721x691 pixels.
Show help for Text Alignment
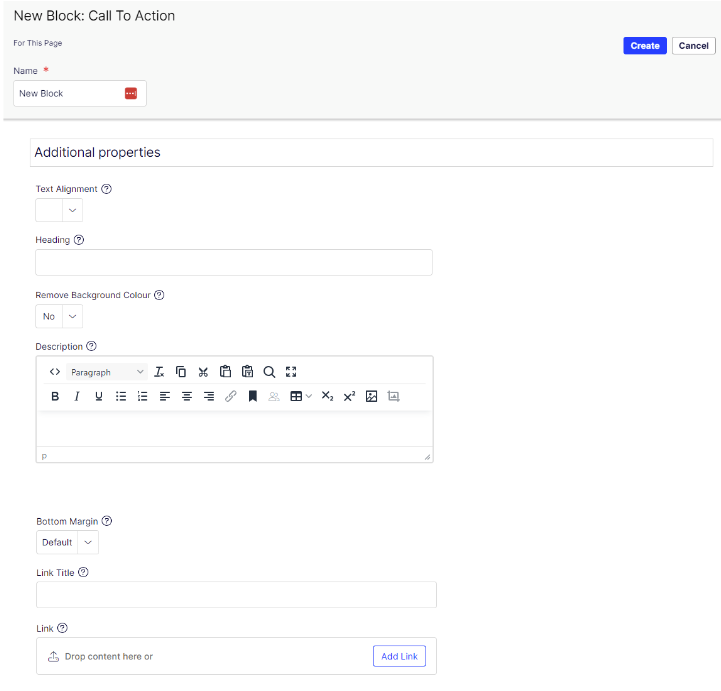(x=106, y=189)
